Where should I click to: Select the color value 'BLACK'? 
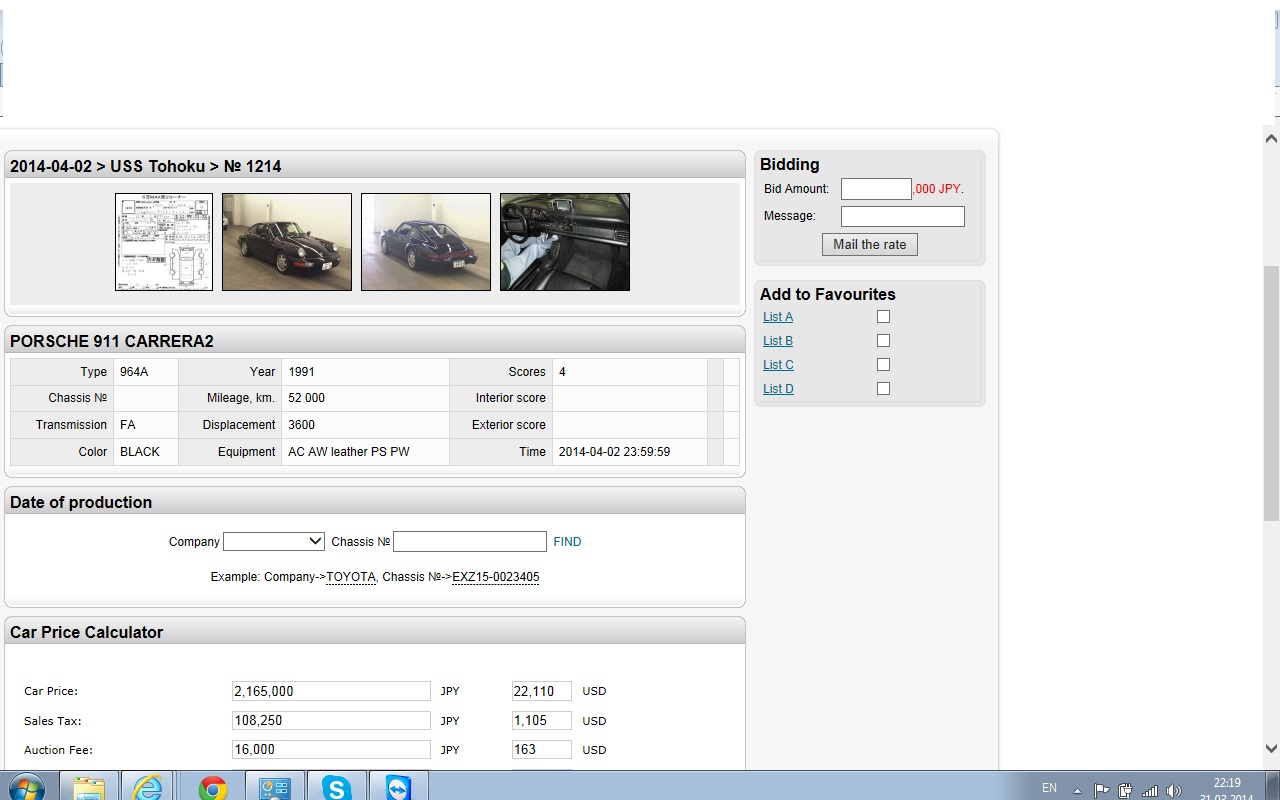(x=140, y=452)
